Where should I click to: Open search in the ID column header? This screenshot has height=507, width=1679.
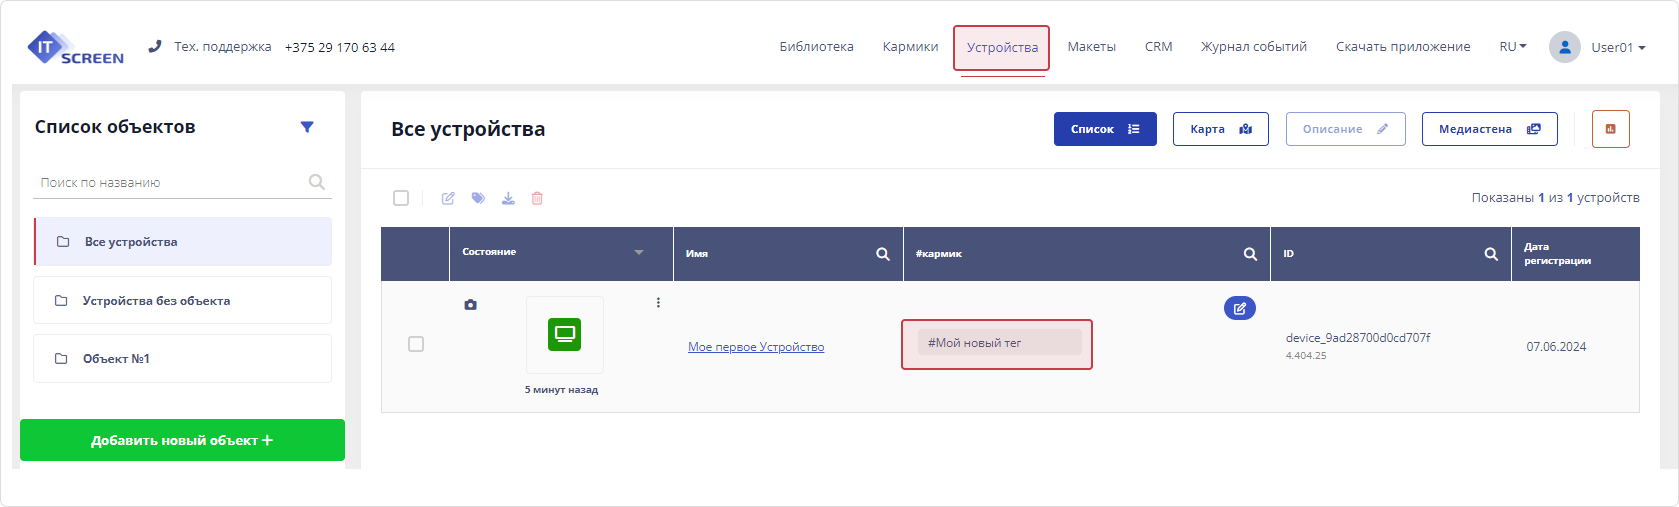(1491, 254)
